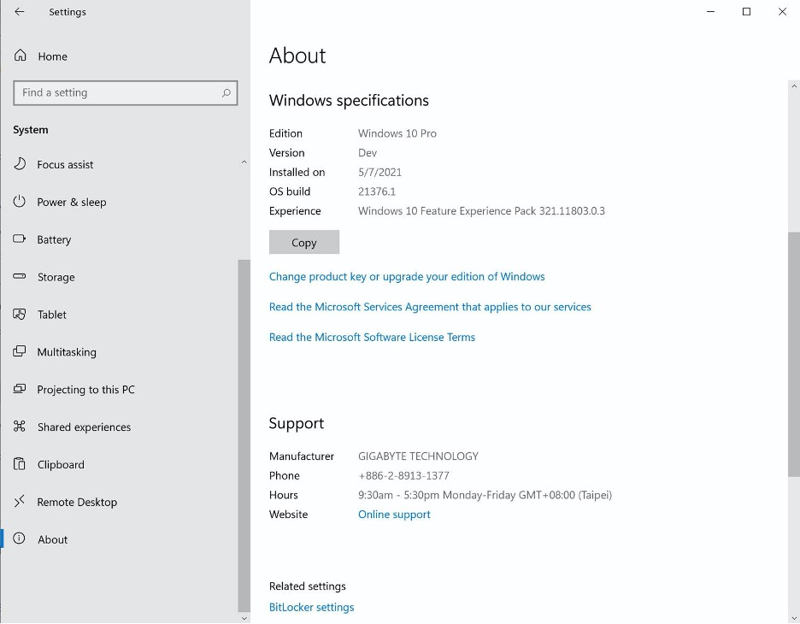Select the Focus assist moon icon
The height and width of the screenshot is (624, 800).
tap(19, 164)
